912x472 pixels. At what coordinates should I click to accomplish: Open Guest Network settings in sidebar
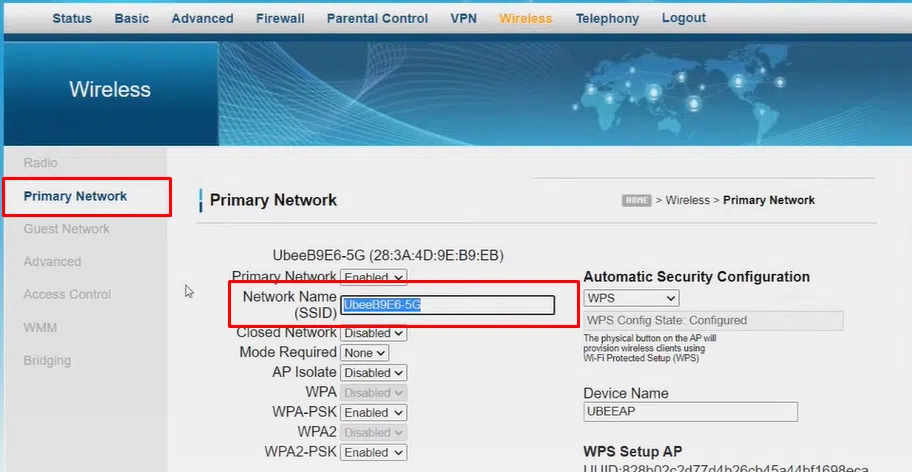[x=67, y=229]
